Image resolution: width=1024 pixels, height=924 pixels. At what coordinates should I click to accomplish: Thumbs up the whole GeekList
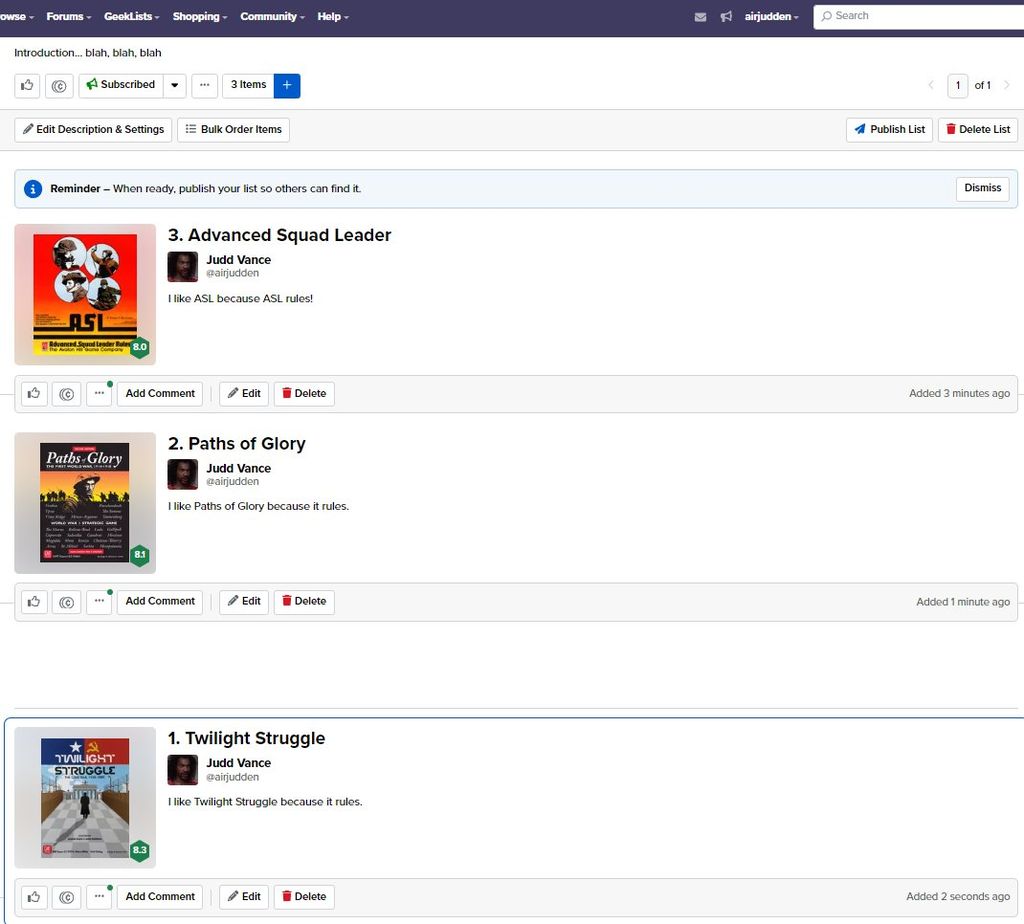pyautogui.click(x=27, y=86)
